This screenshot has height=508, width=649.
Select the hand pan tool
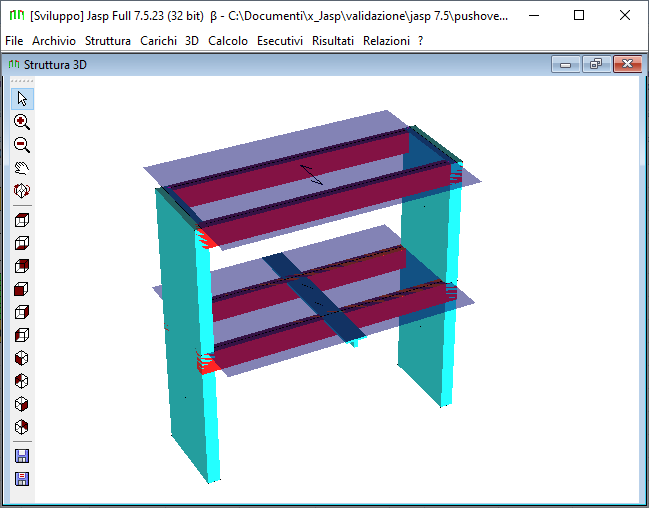[x=22, y=168]
